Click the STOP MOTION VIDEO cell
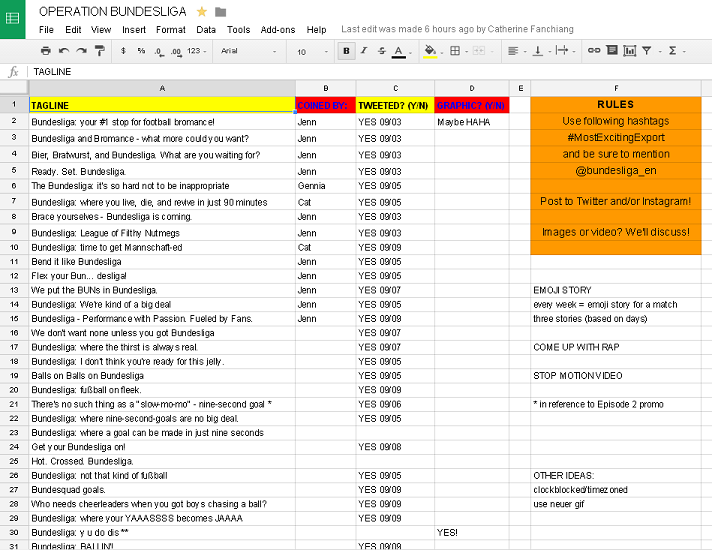 [616, 376]
